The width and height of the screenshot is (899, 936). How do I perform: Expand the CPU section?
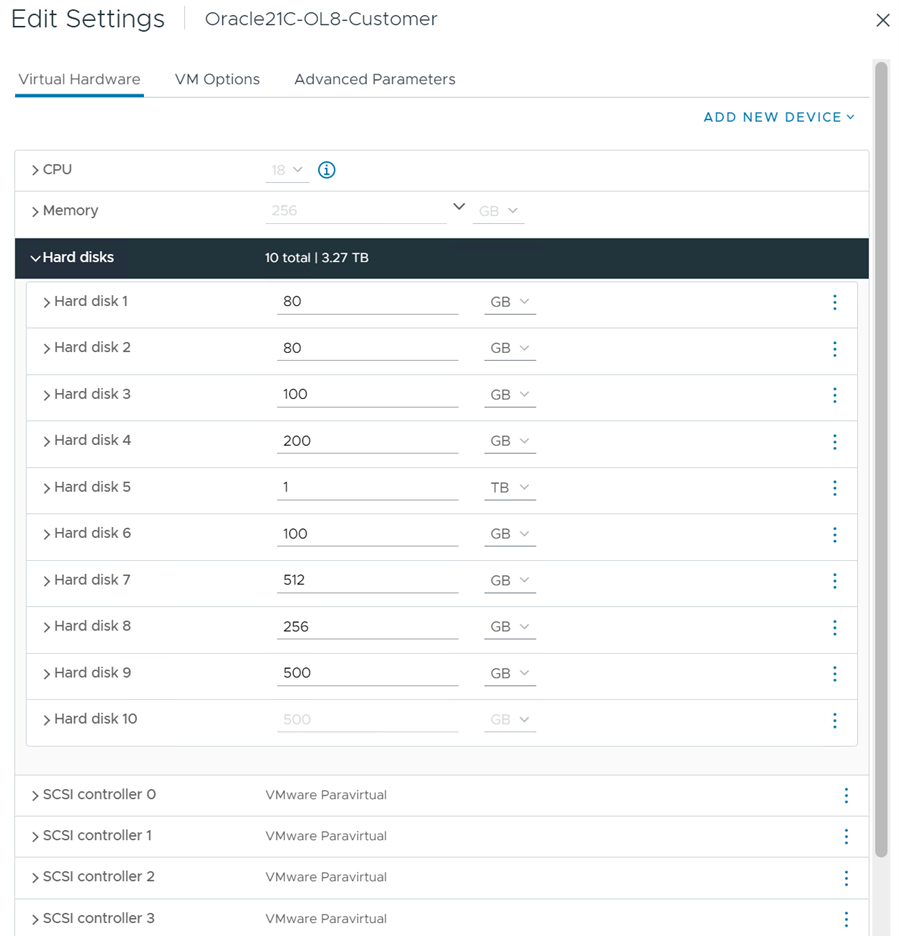point(36,170)
